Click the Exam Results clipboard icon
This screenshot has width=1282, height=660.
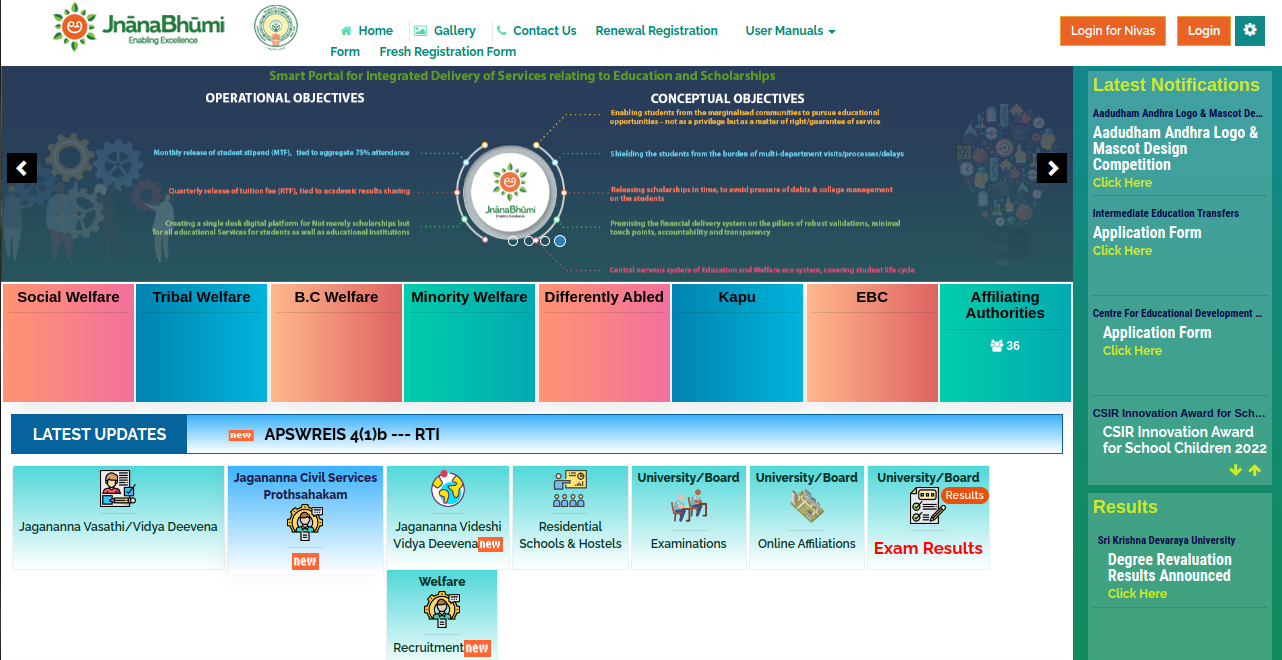(927, 507)
